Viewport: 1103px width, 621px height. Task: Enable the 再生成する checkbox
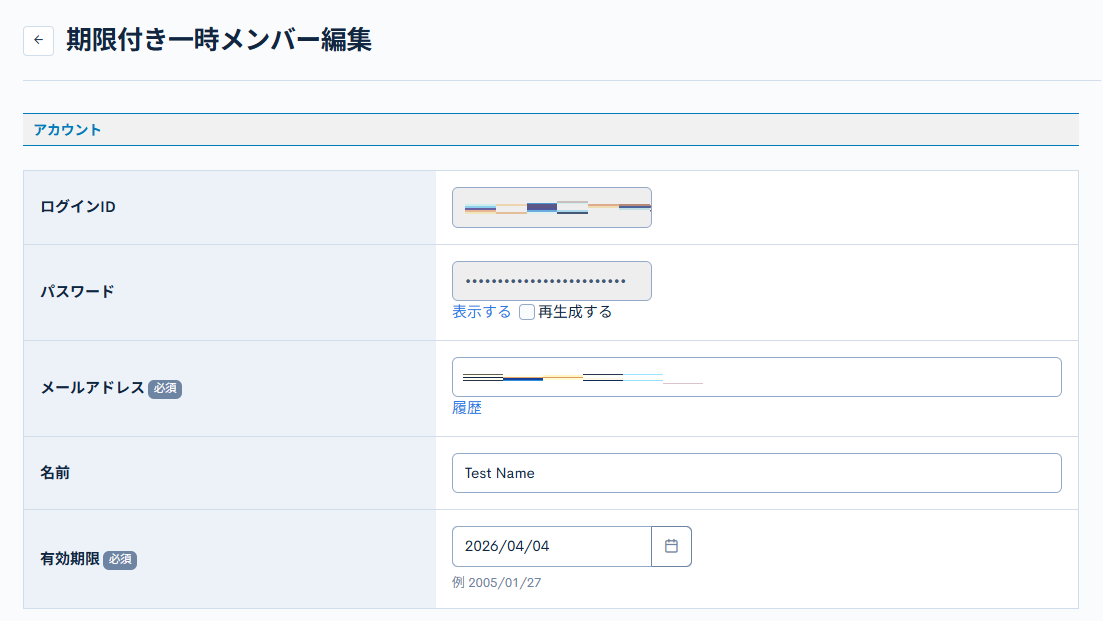(527, 312)
